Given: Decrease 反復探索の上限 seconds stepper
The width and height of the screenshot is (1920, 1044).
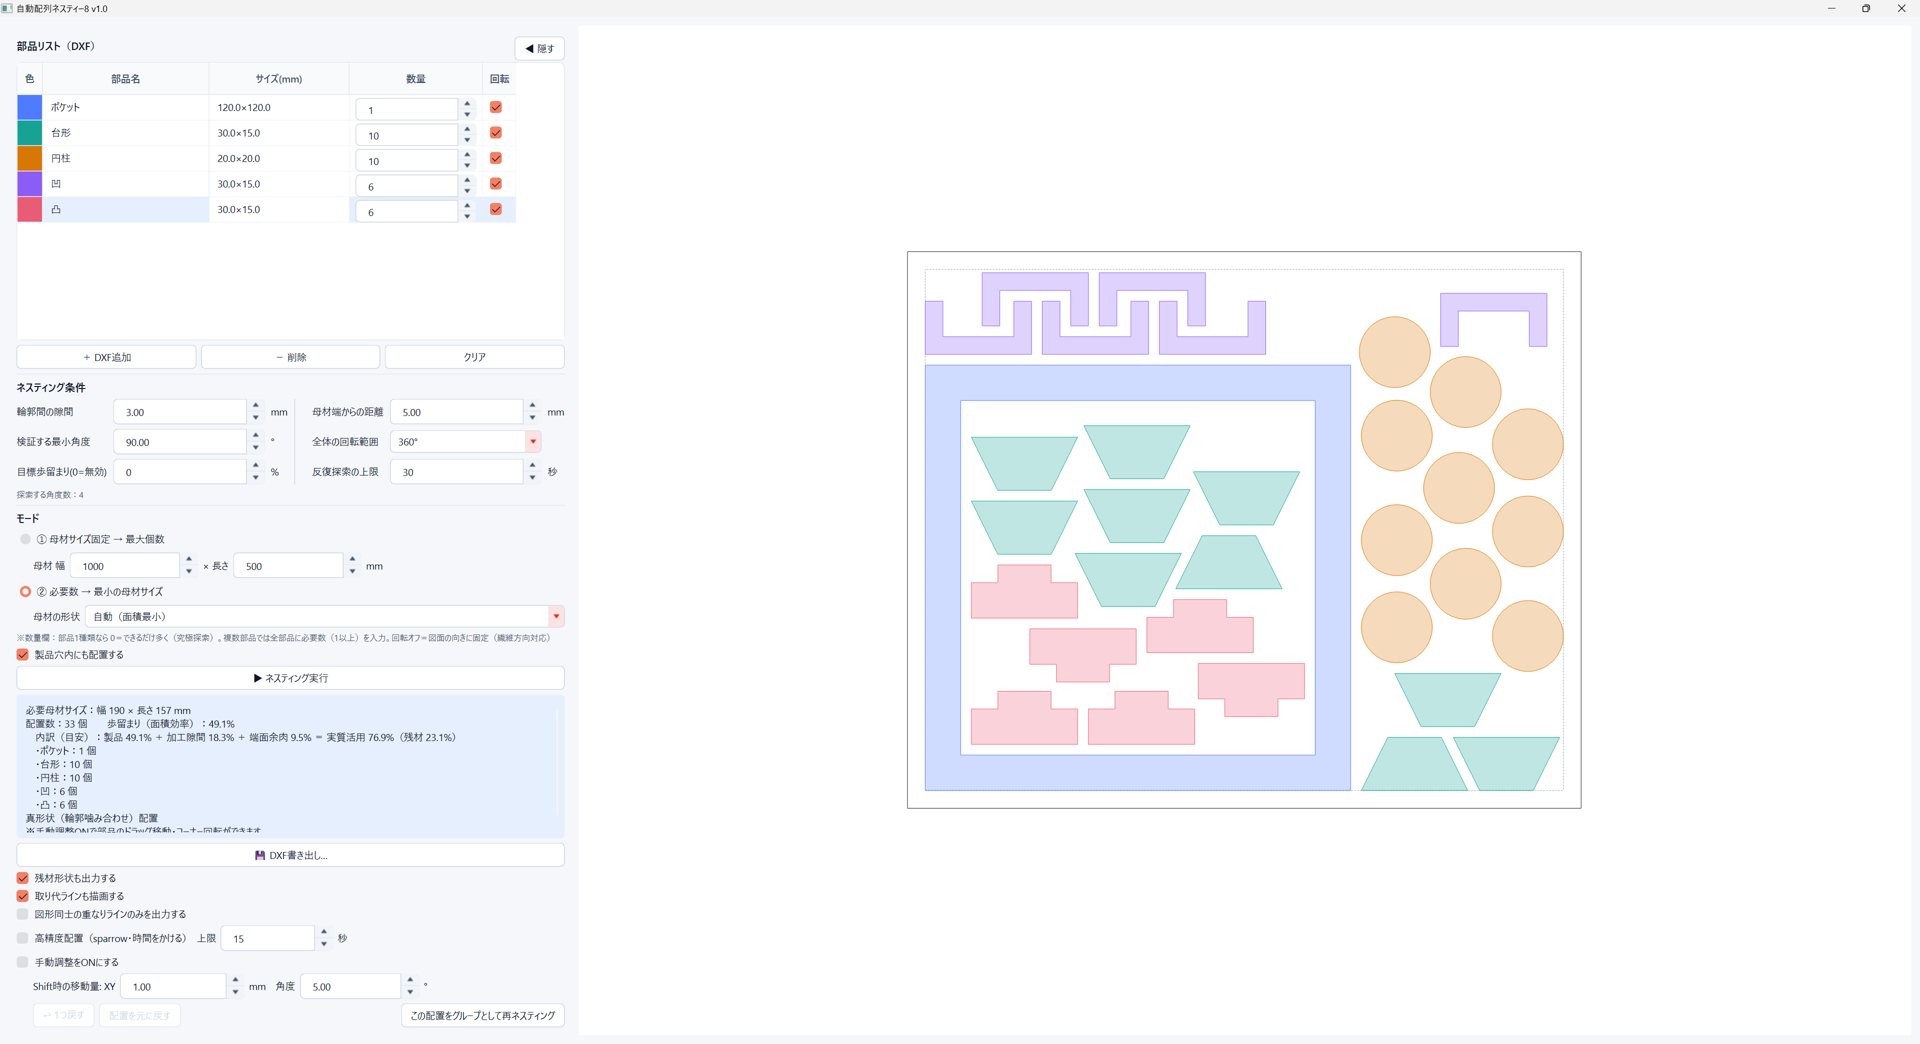Looking at the screenshot, I should tap(532, 478).
